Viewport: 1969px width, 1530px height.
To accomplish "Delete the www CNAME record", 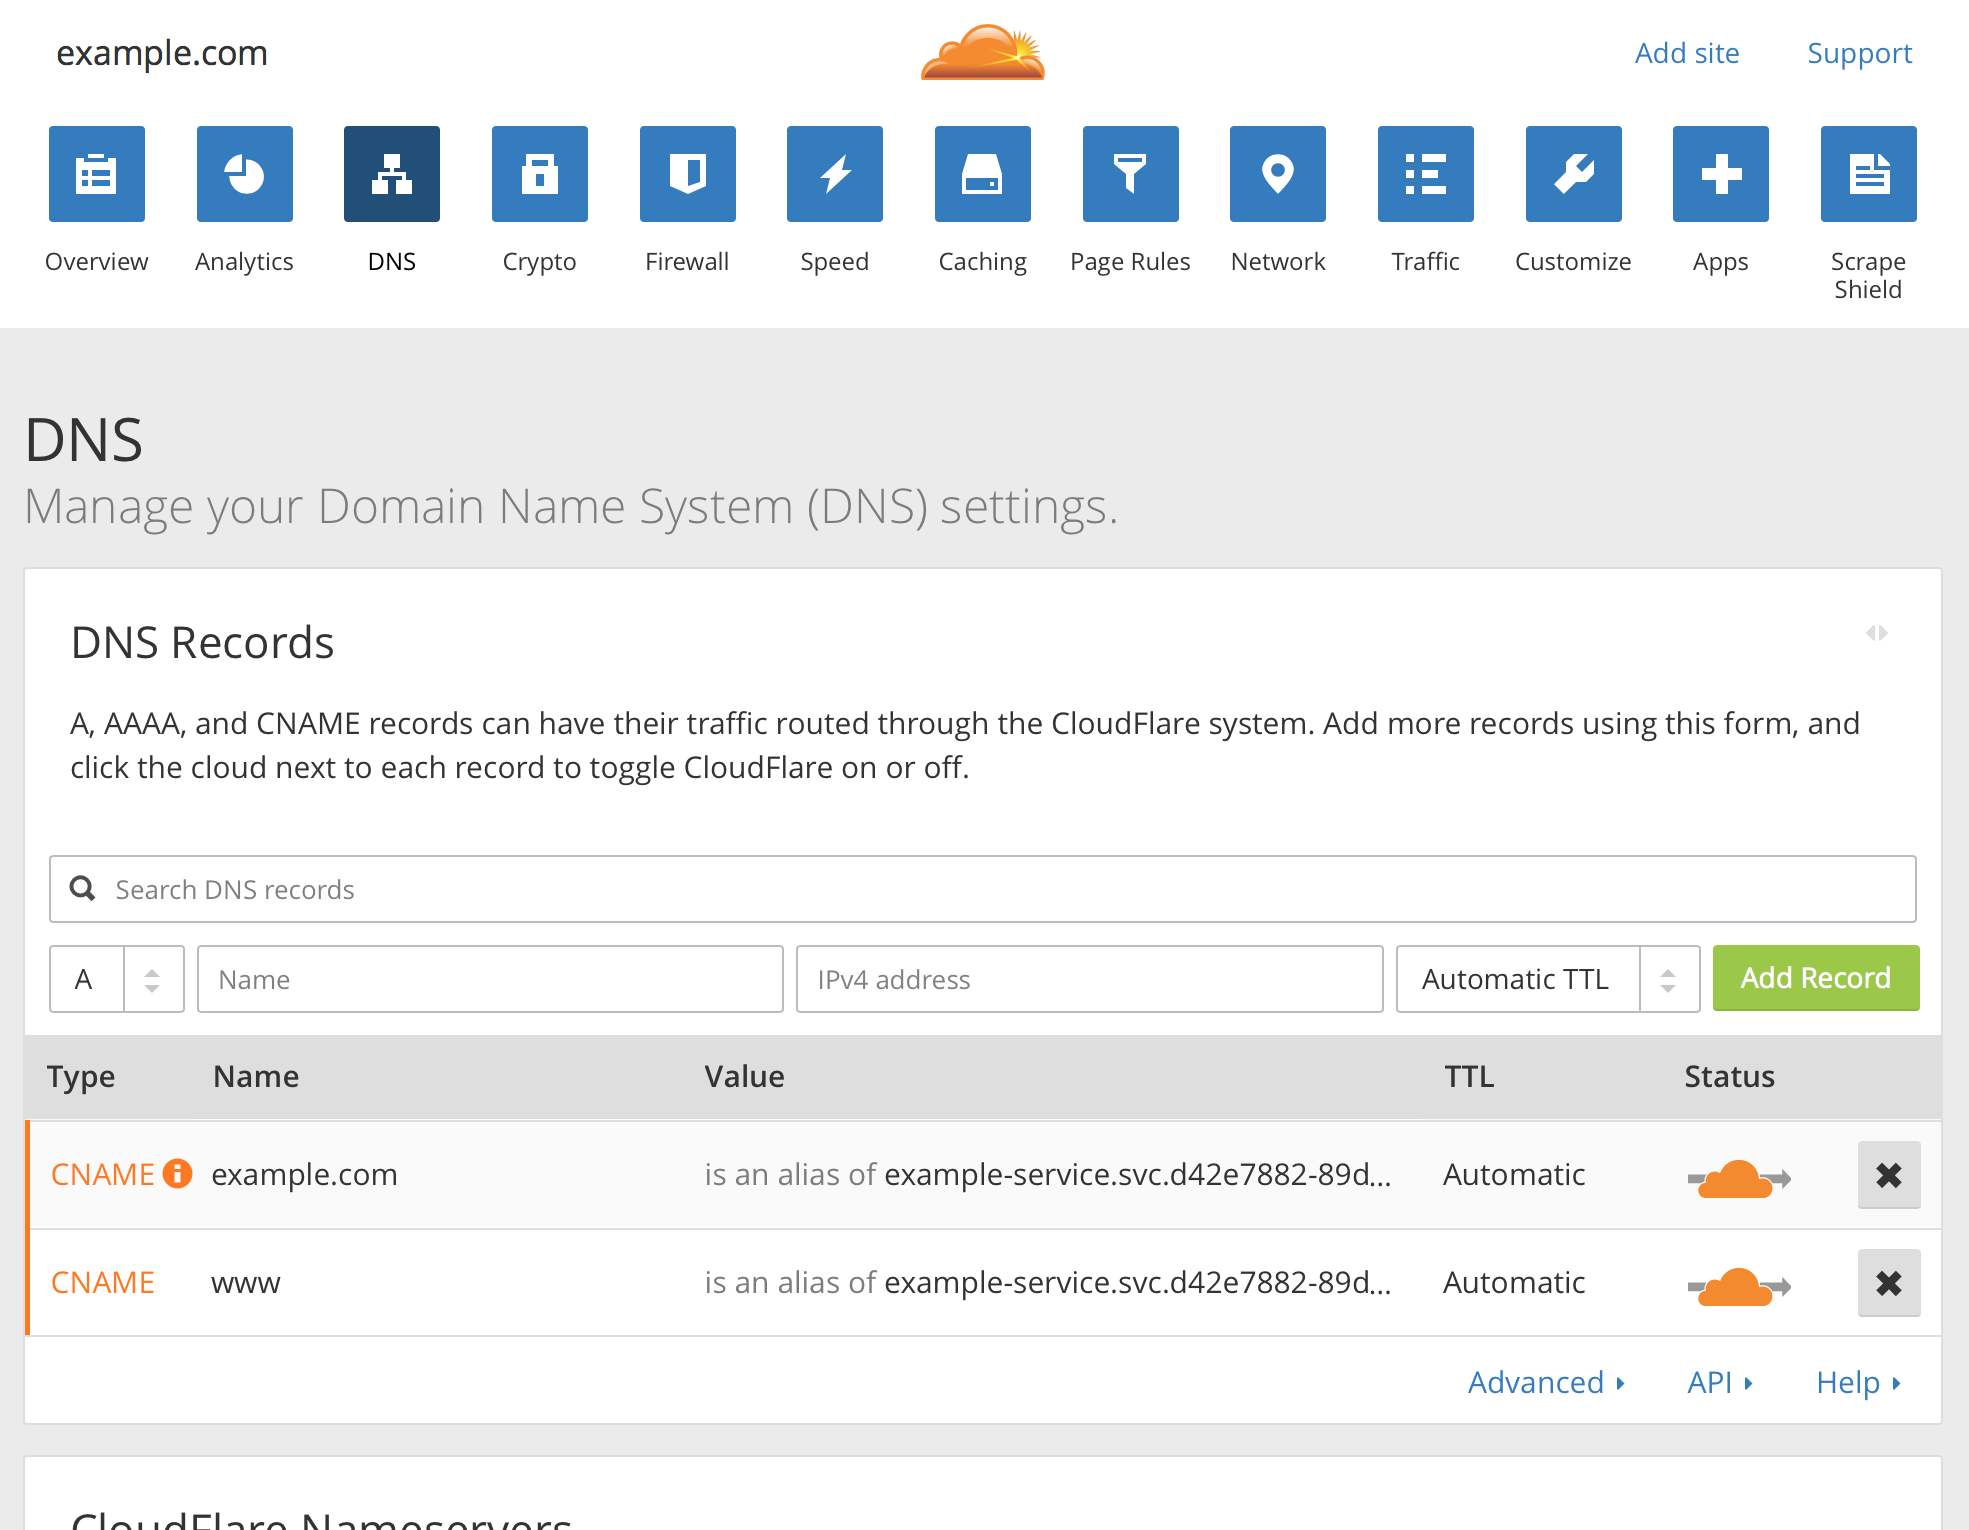I will click(x=1889, y=1283).
